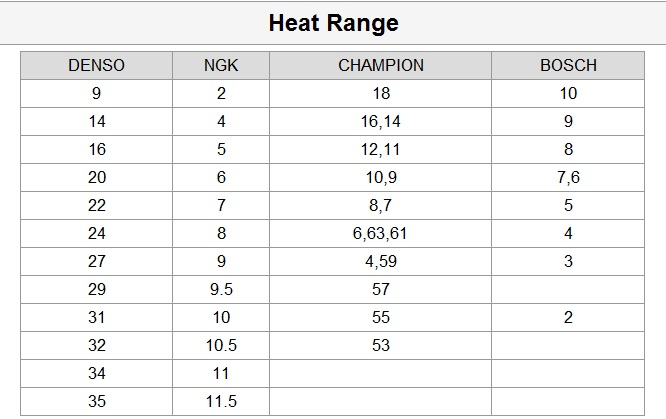
Task: Click the Heat Range title
Action: [x=333, y=23]
